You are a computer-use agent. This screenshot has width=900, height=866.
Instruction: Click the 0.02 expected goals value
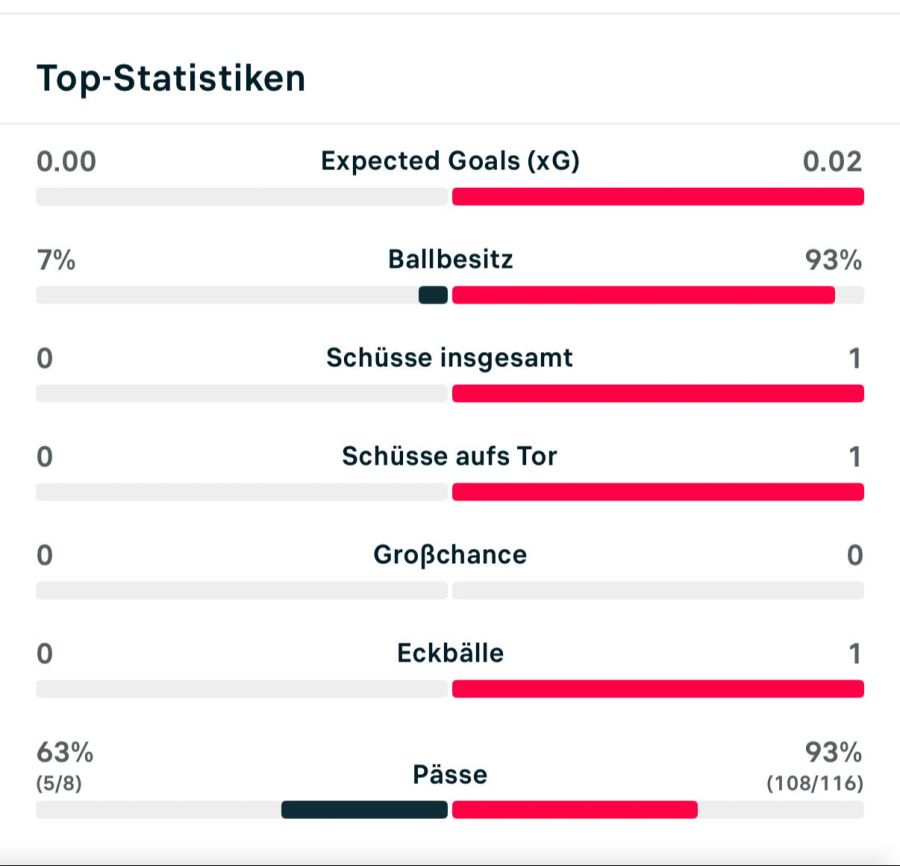pyautogui.click(x=832, y=161)
